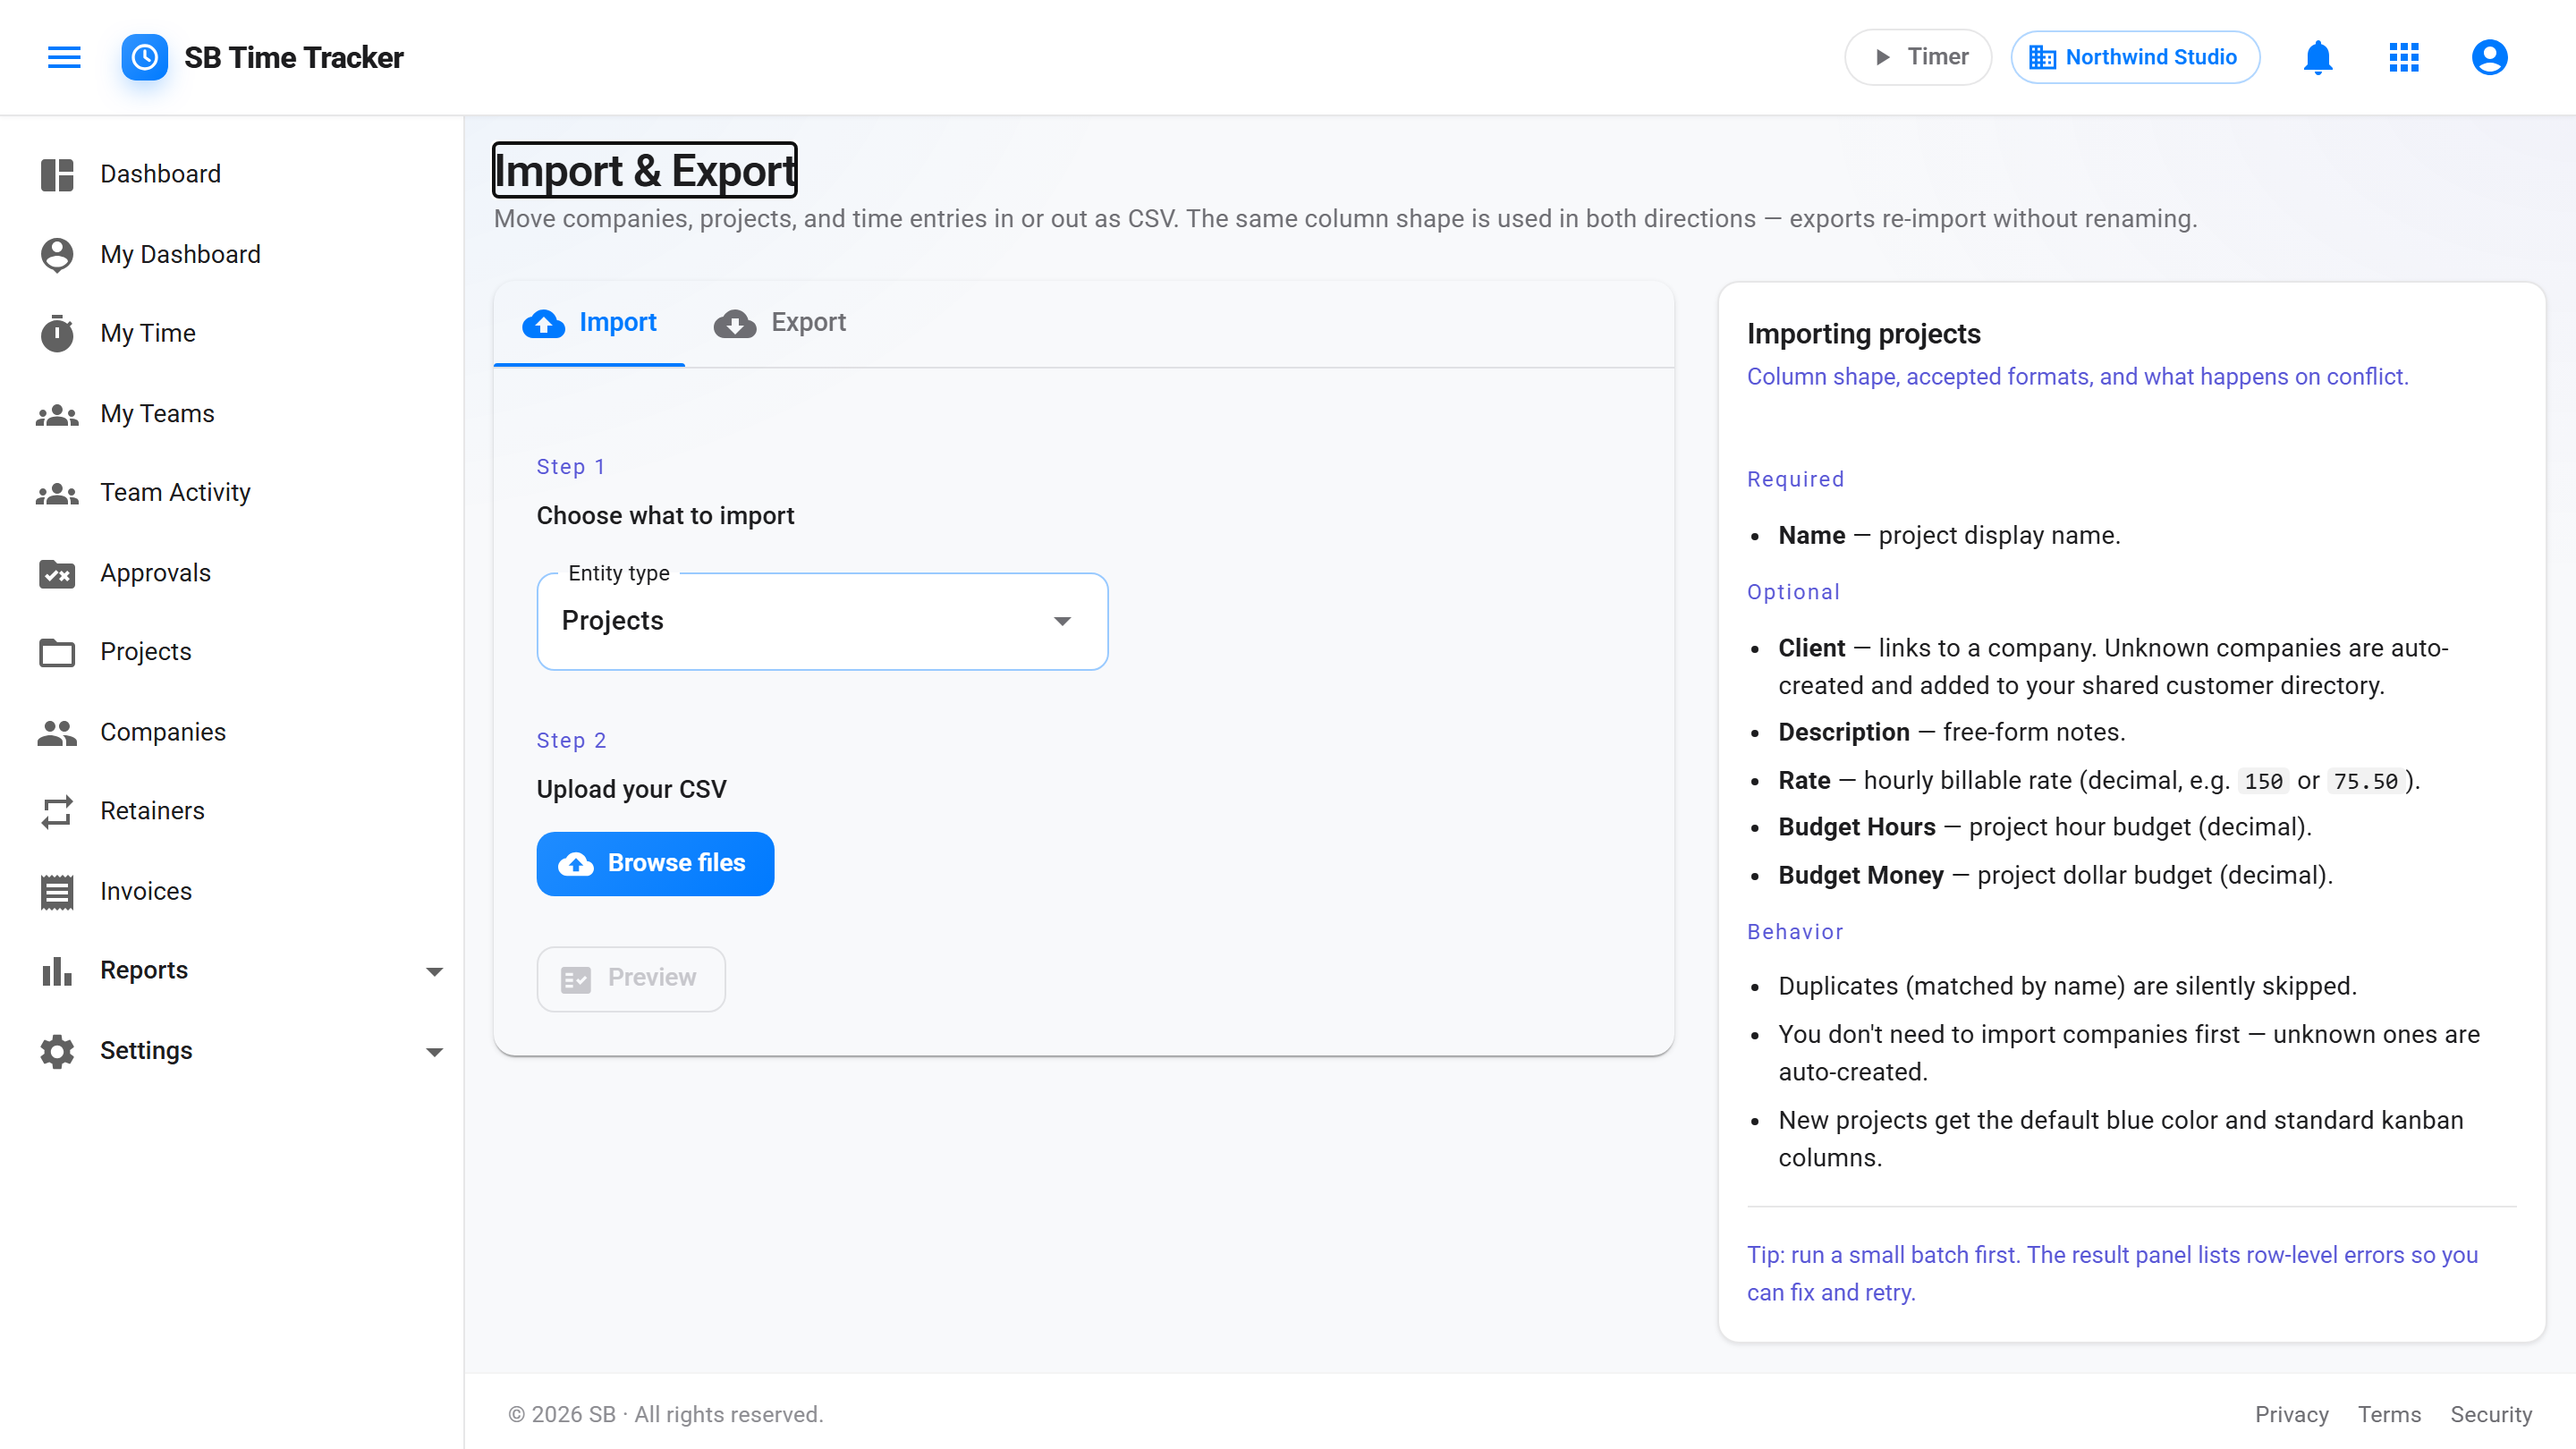
Task: Click the Projects value in Entity type field
Action: pyautogui.click(x=612, y=621)
